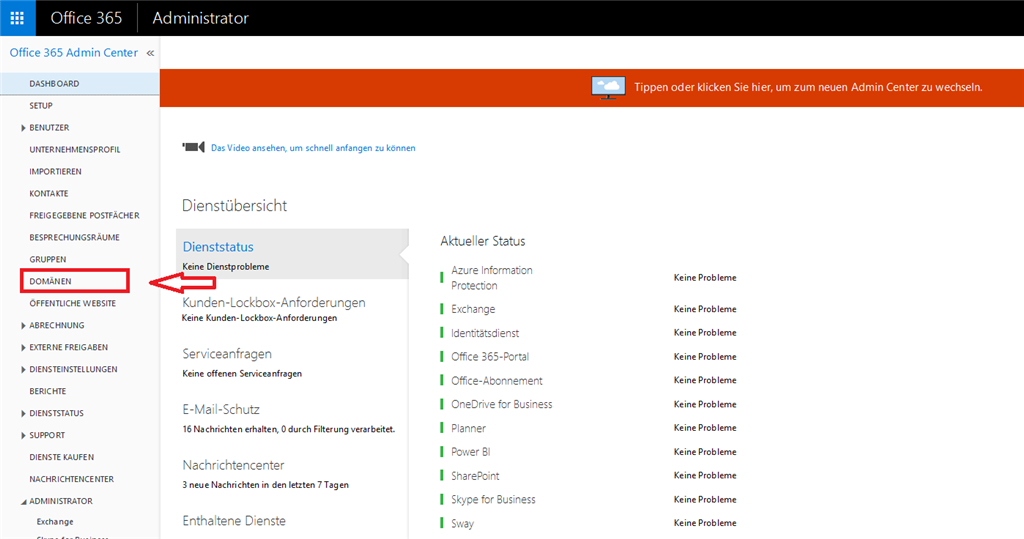Go to Dienste kaufen
The height and width of the screenshot is (539, 1024).
coord(61,457)
